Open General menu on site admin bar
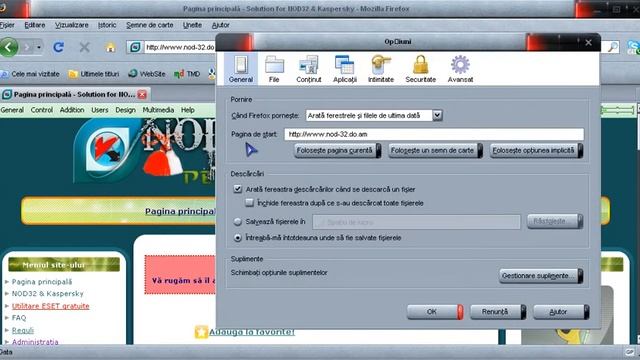This screenshot has width=640, height=360. click(x=12, y=110)
